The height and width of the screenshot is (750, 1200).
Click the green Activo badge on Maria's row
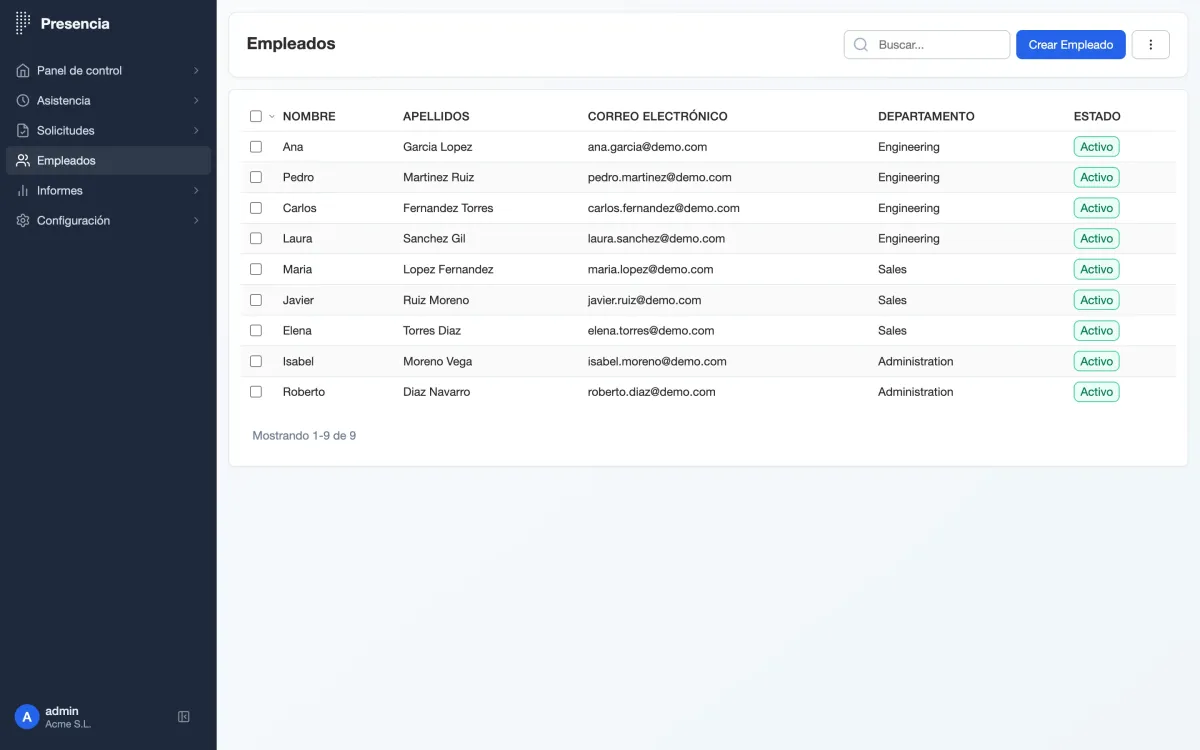point(1096,269)
